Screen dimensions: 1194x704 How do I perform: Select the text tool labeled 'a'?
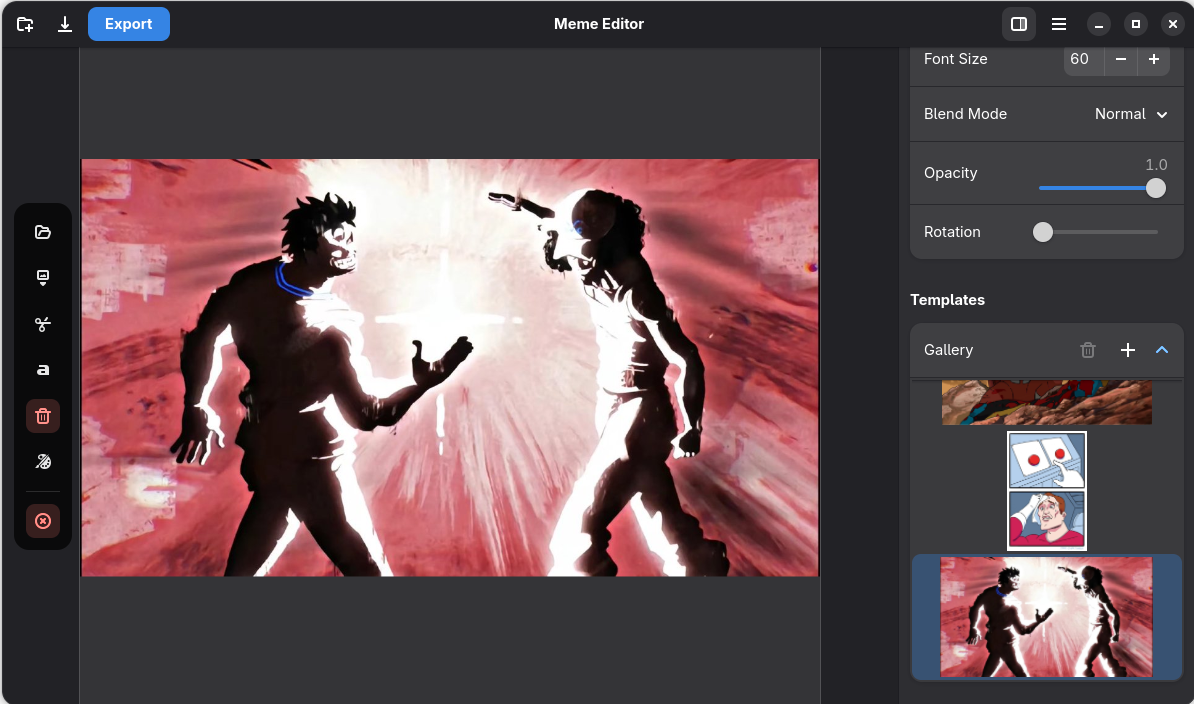pos(43,370)
